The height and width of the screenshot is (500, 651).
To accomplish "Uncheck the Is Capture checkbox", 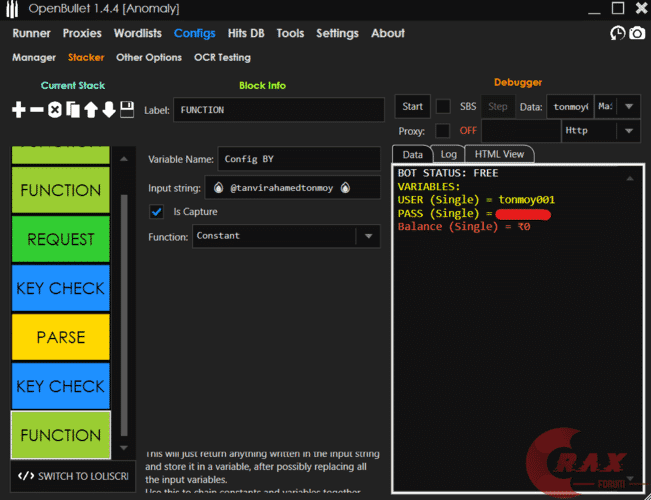I will click(156, 211).
